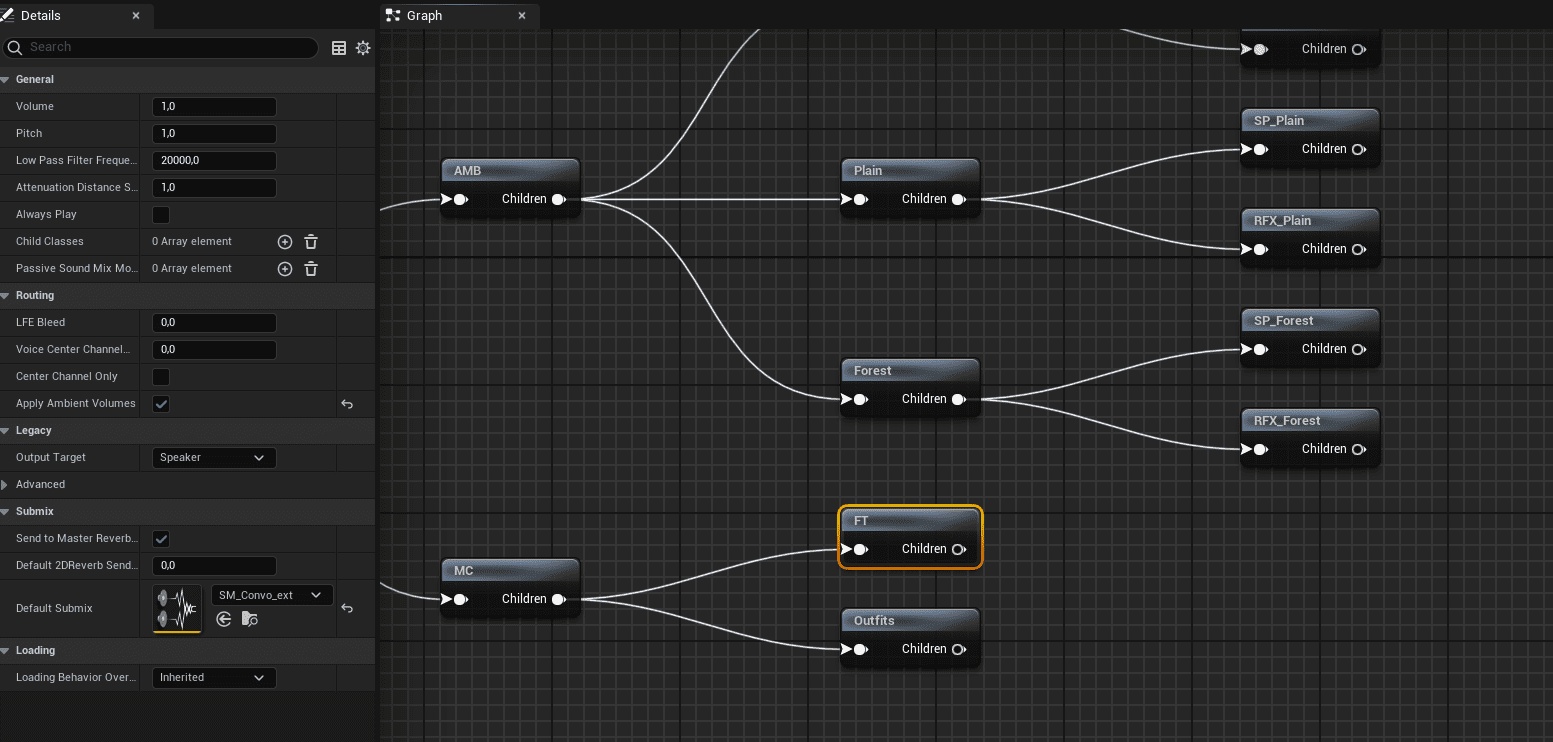The height and width of the screenshot is (742, 1553).
Task: Open the Loading Behavior Override Inherited dropdown
Action: click(213, 678)
